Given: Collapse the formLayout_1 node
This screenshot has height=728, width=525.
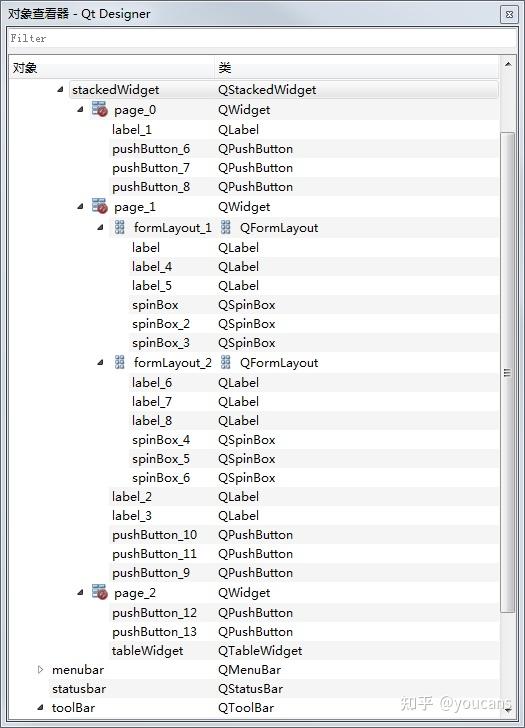Looking at the screenshot, I should [100, 228].
